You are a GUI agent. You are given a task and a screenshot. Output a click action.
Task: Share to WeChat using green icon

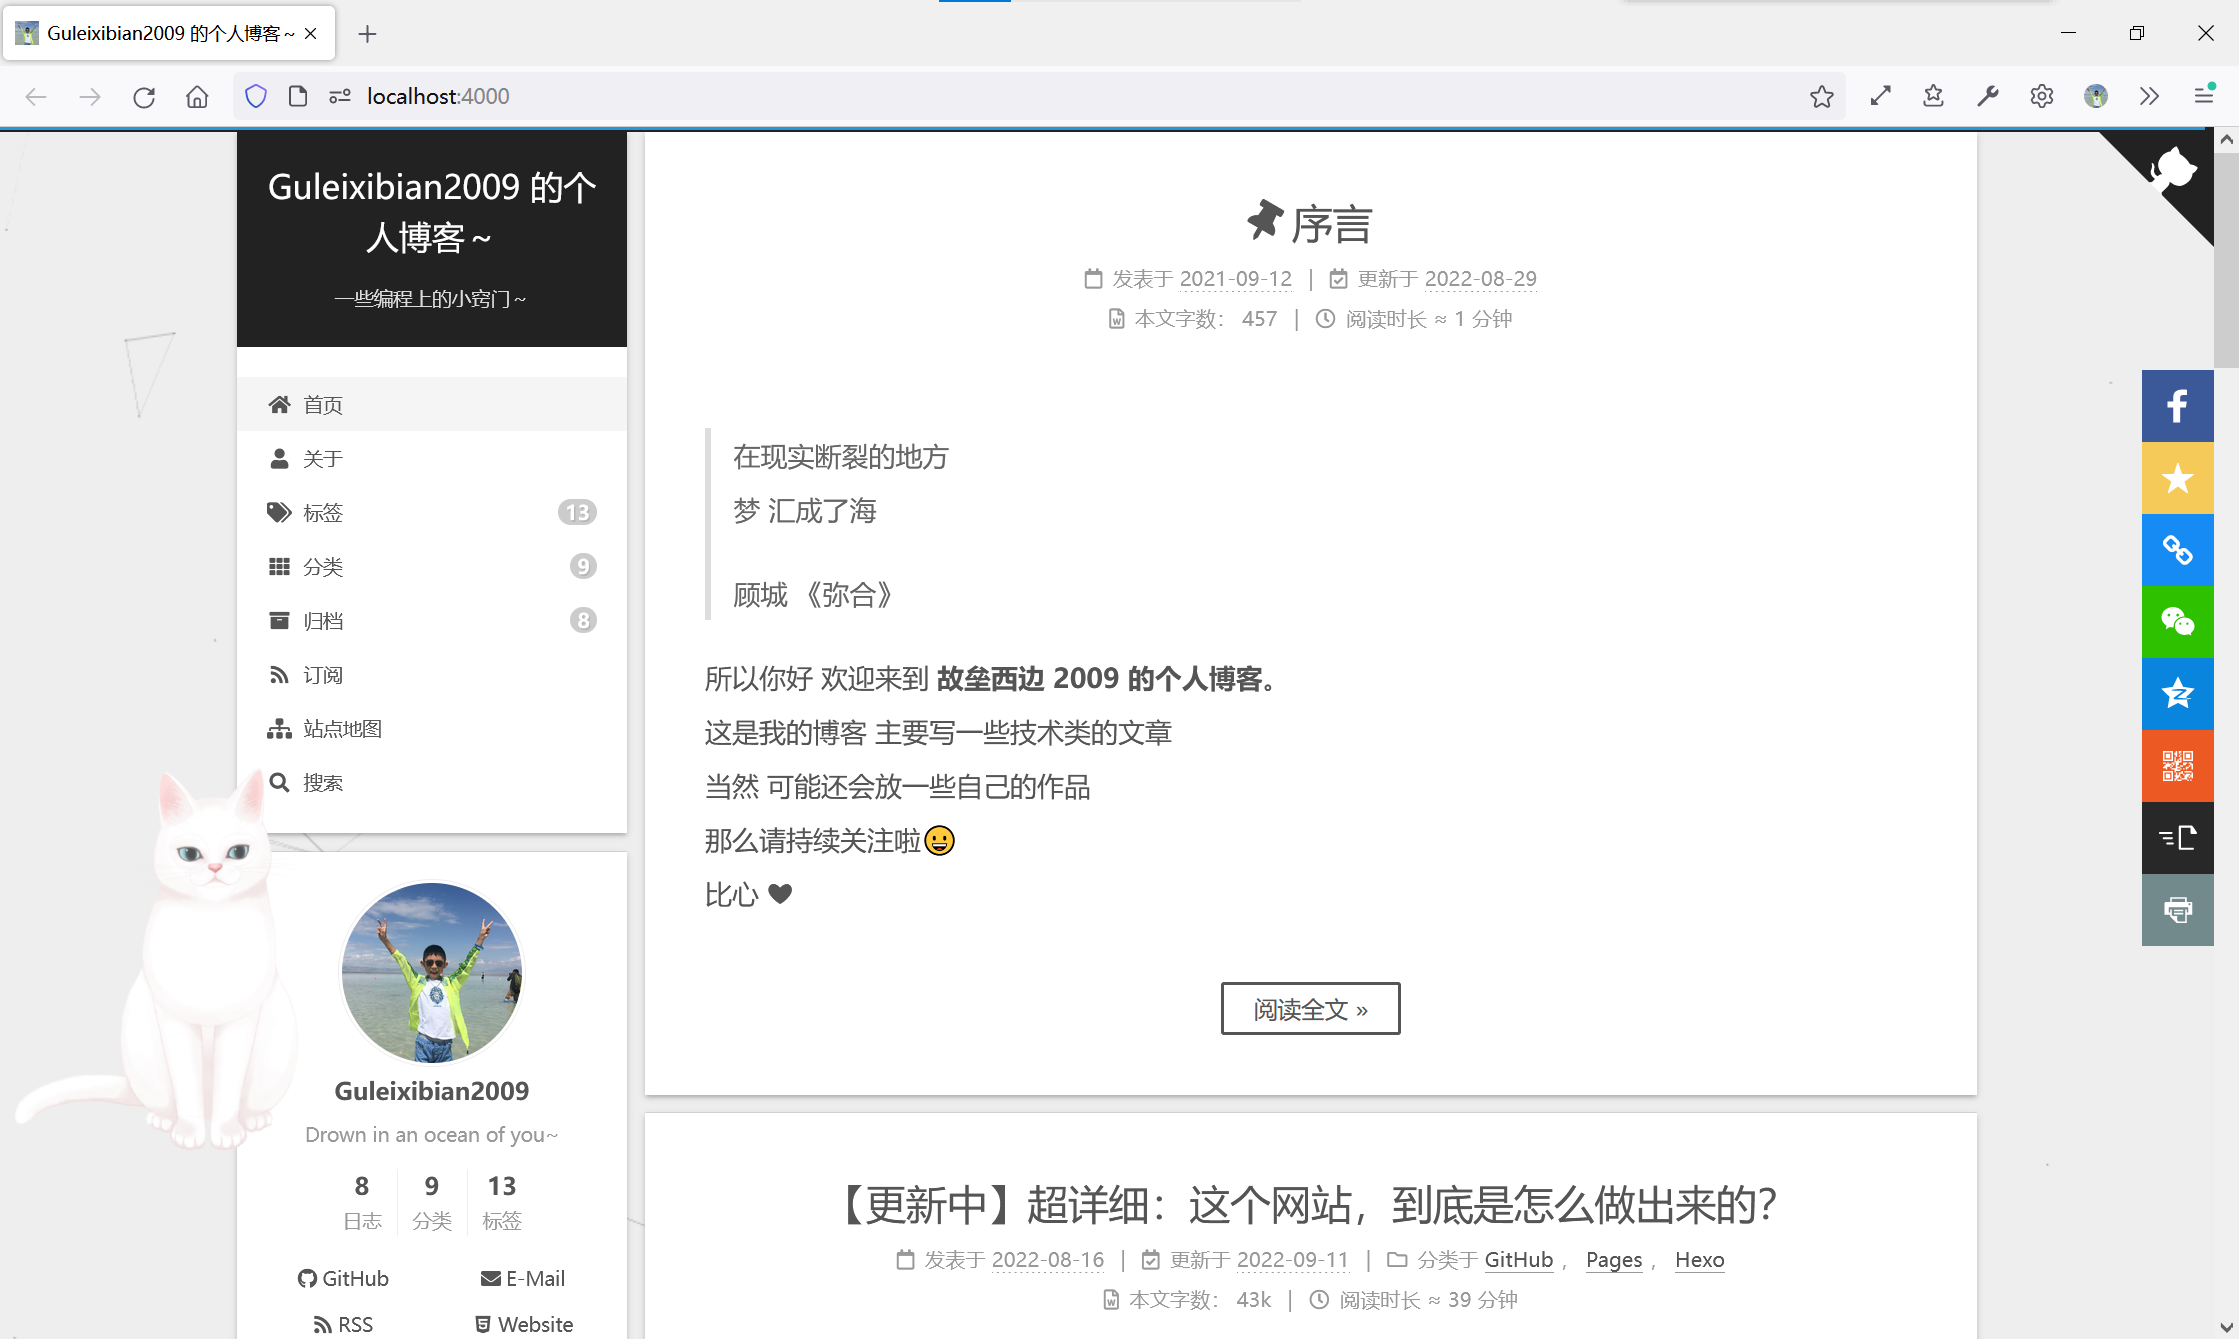[x=2177, y=622]
